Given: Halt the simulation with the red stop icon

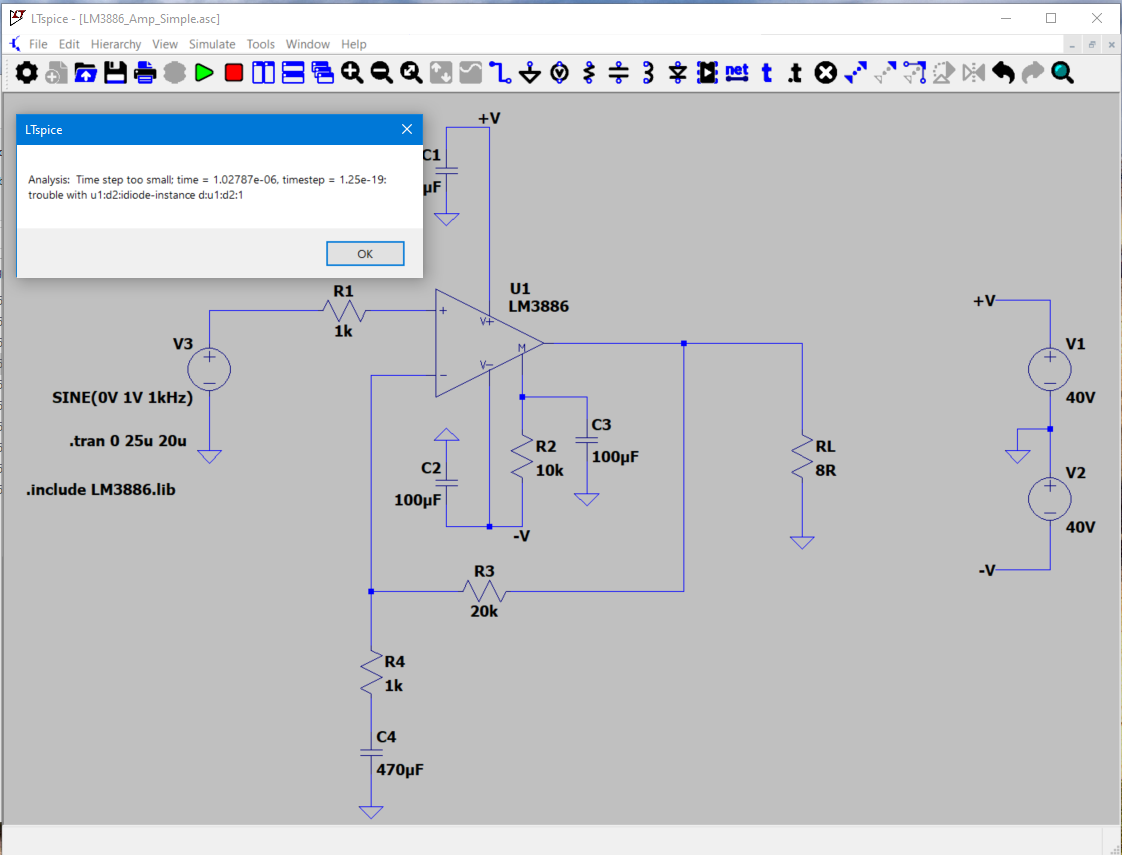Looking at the screenshot, I should (233, 72).
